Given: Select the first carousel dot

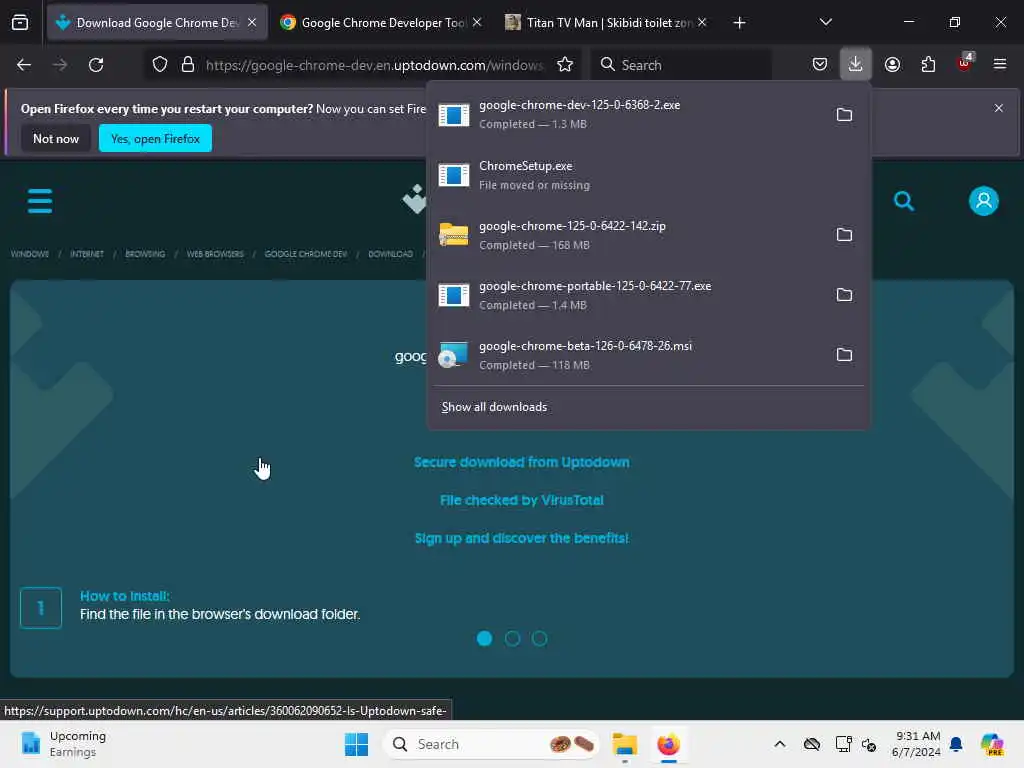Looking at the screenshot, I should point(485,639).
